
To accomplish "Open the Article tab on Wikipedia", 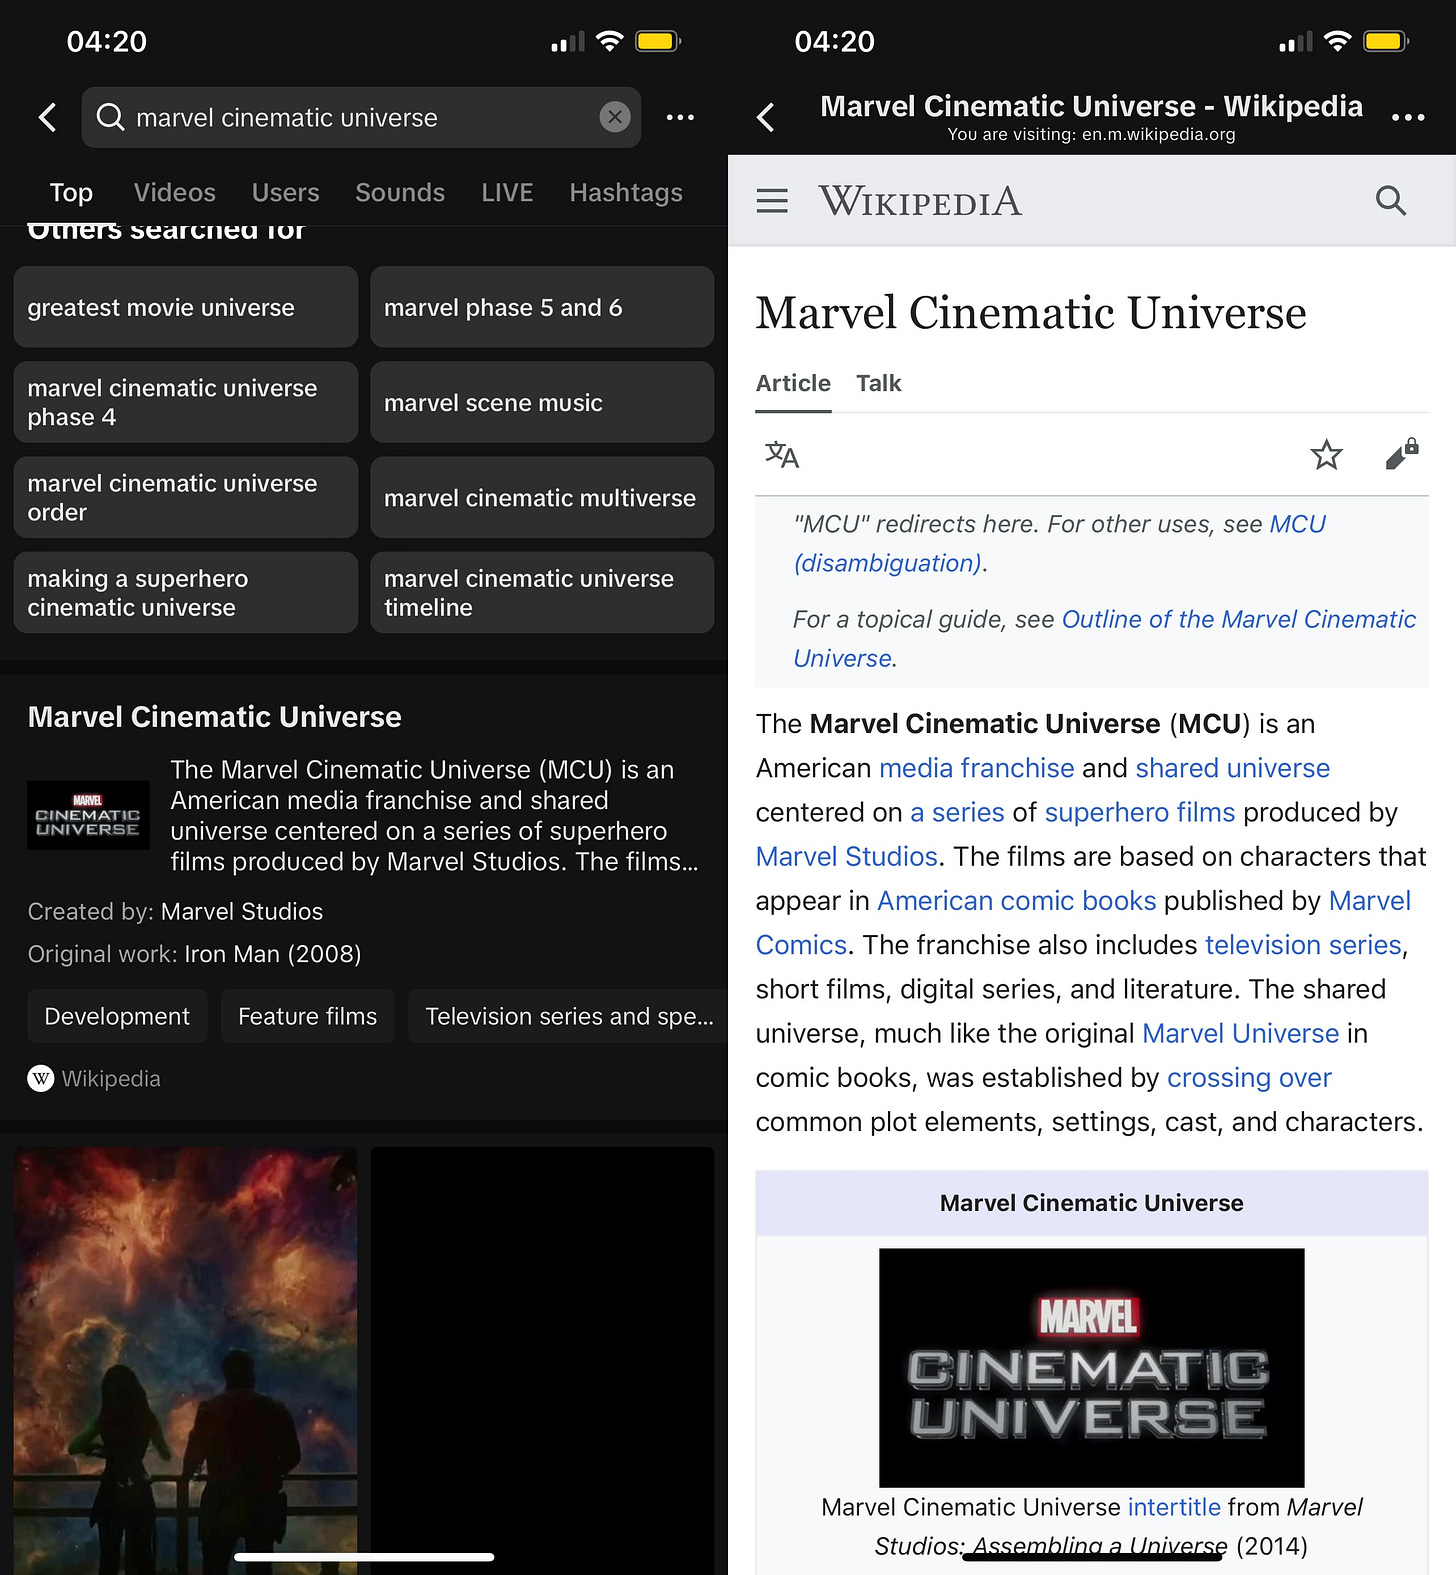I will (793, 384).
